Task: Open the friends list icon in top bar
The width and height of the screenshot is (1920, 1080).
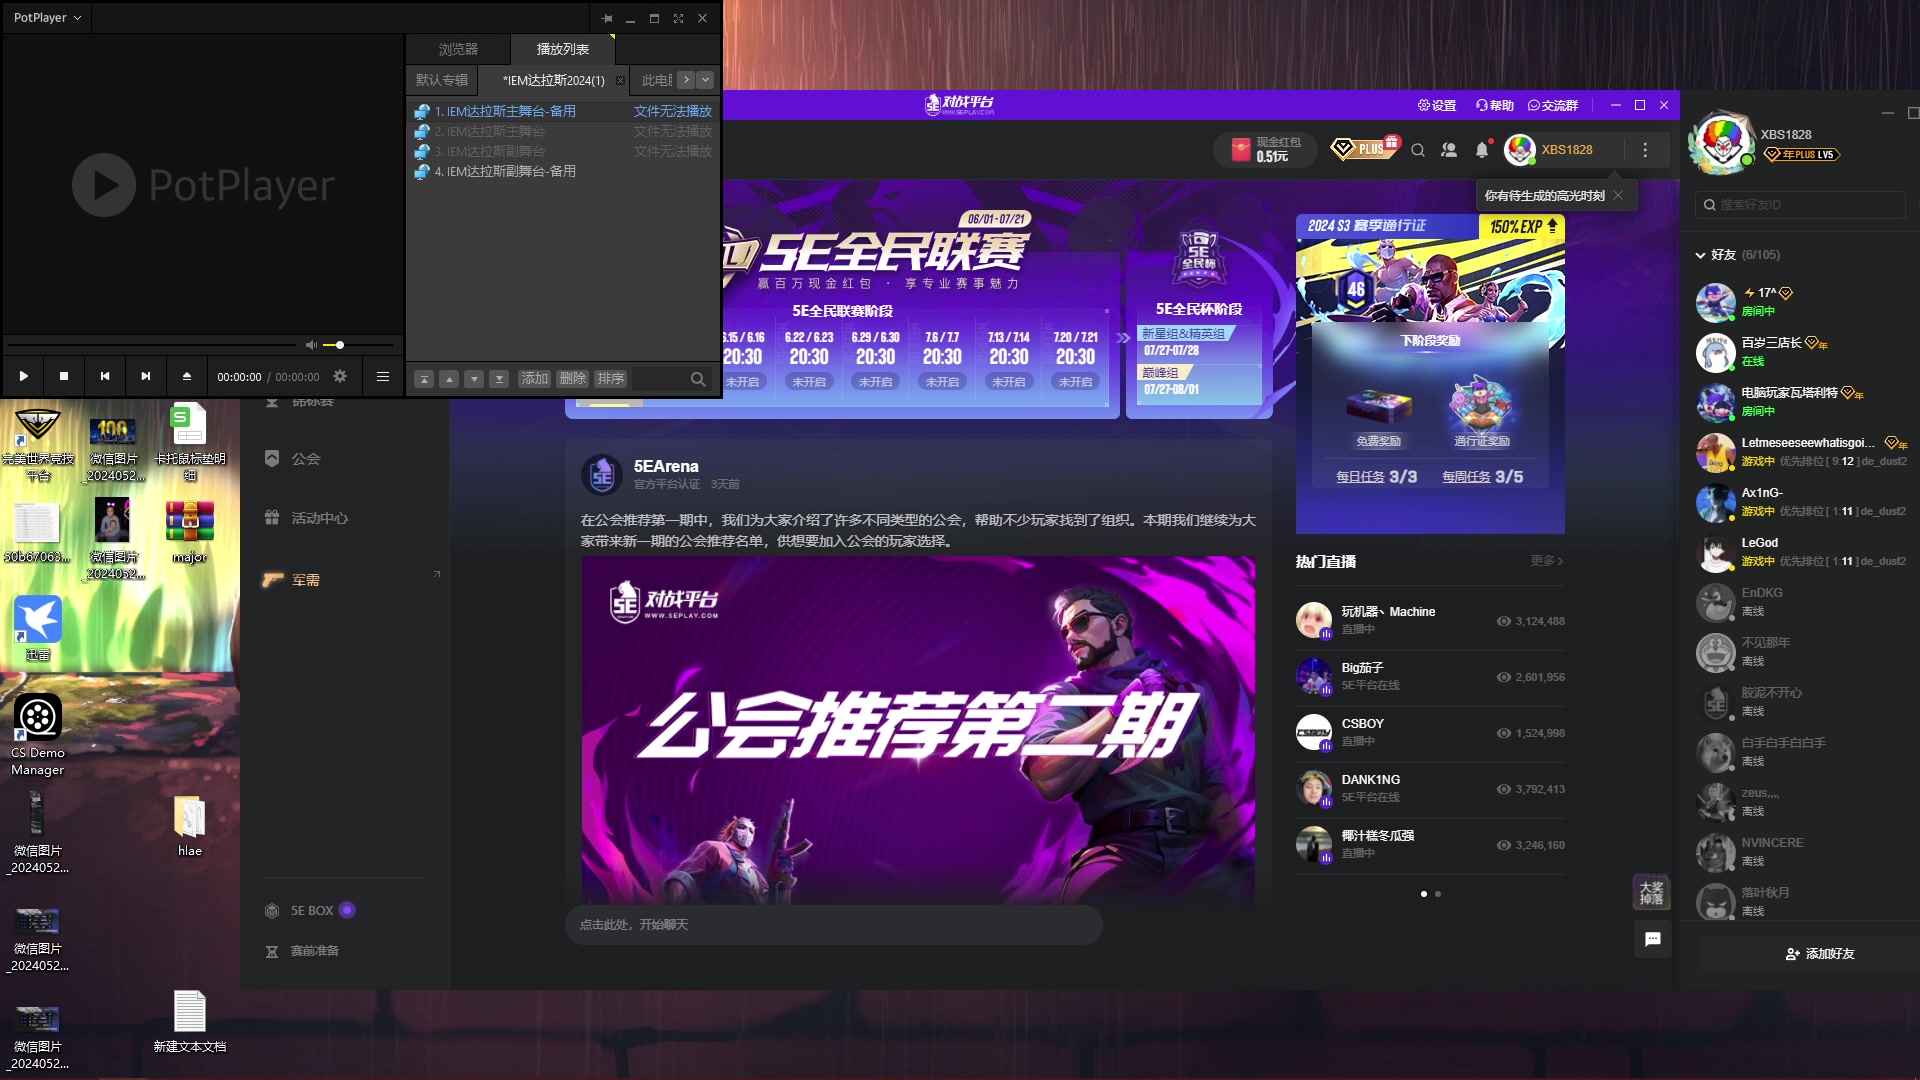Action: [1449, 150]
